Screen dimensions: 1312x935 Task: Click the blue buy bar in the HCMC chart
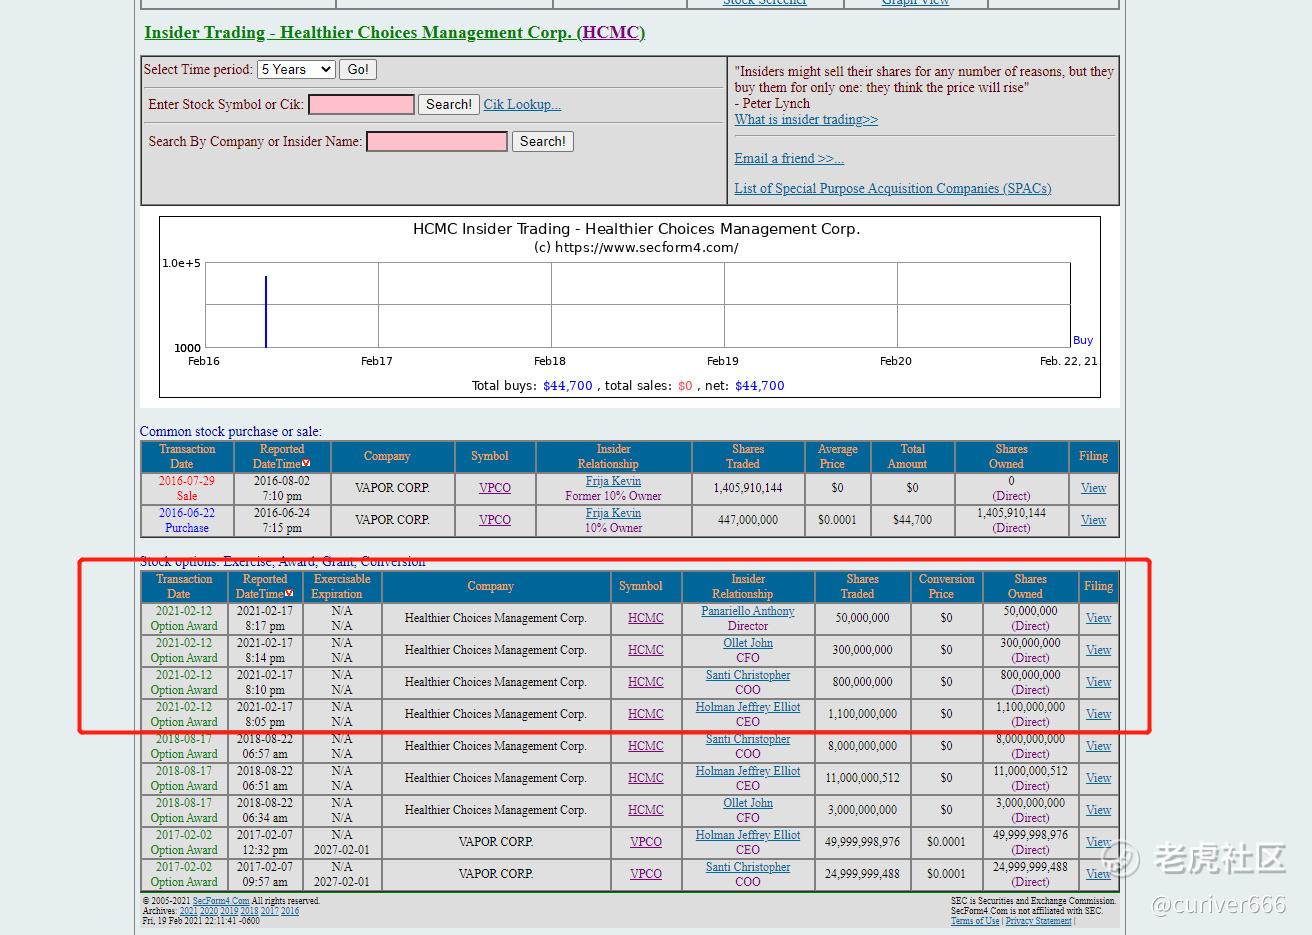[x=266, y=311]
